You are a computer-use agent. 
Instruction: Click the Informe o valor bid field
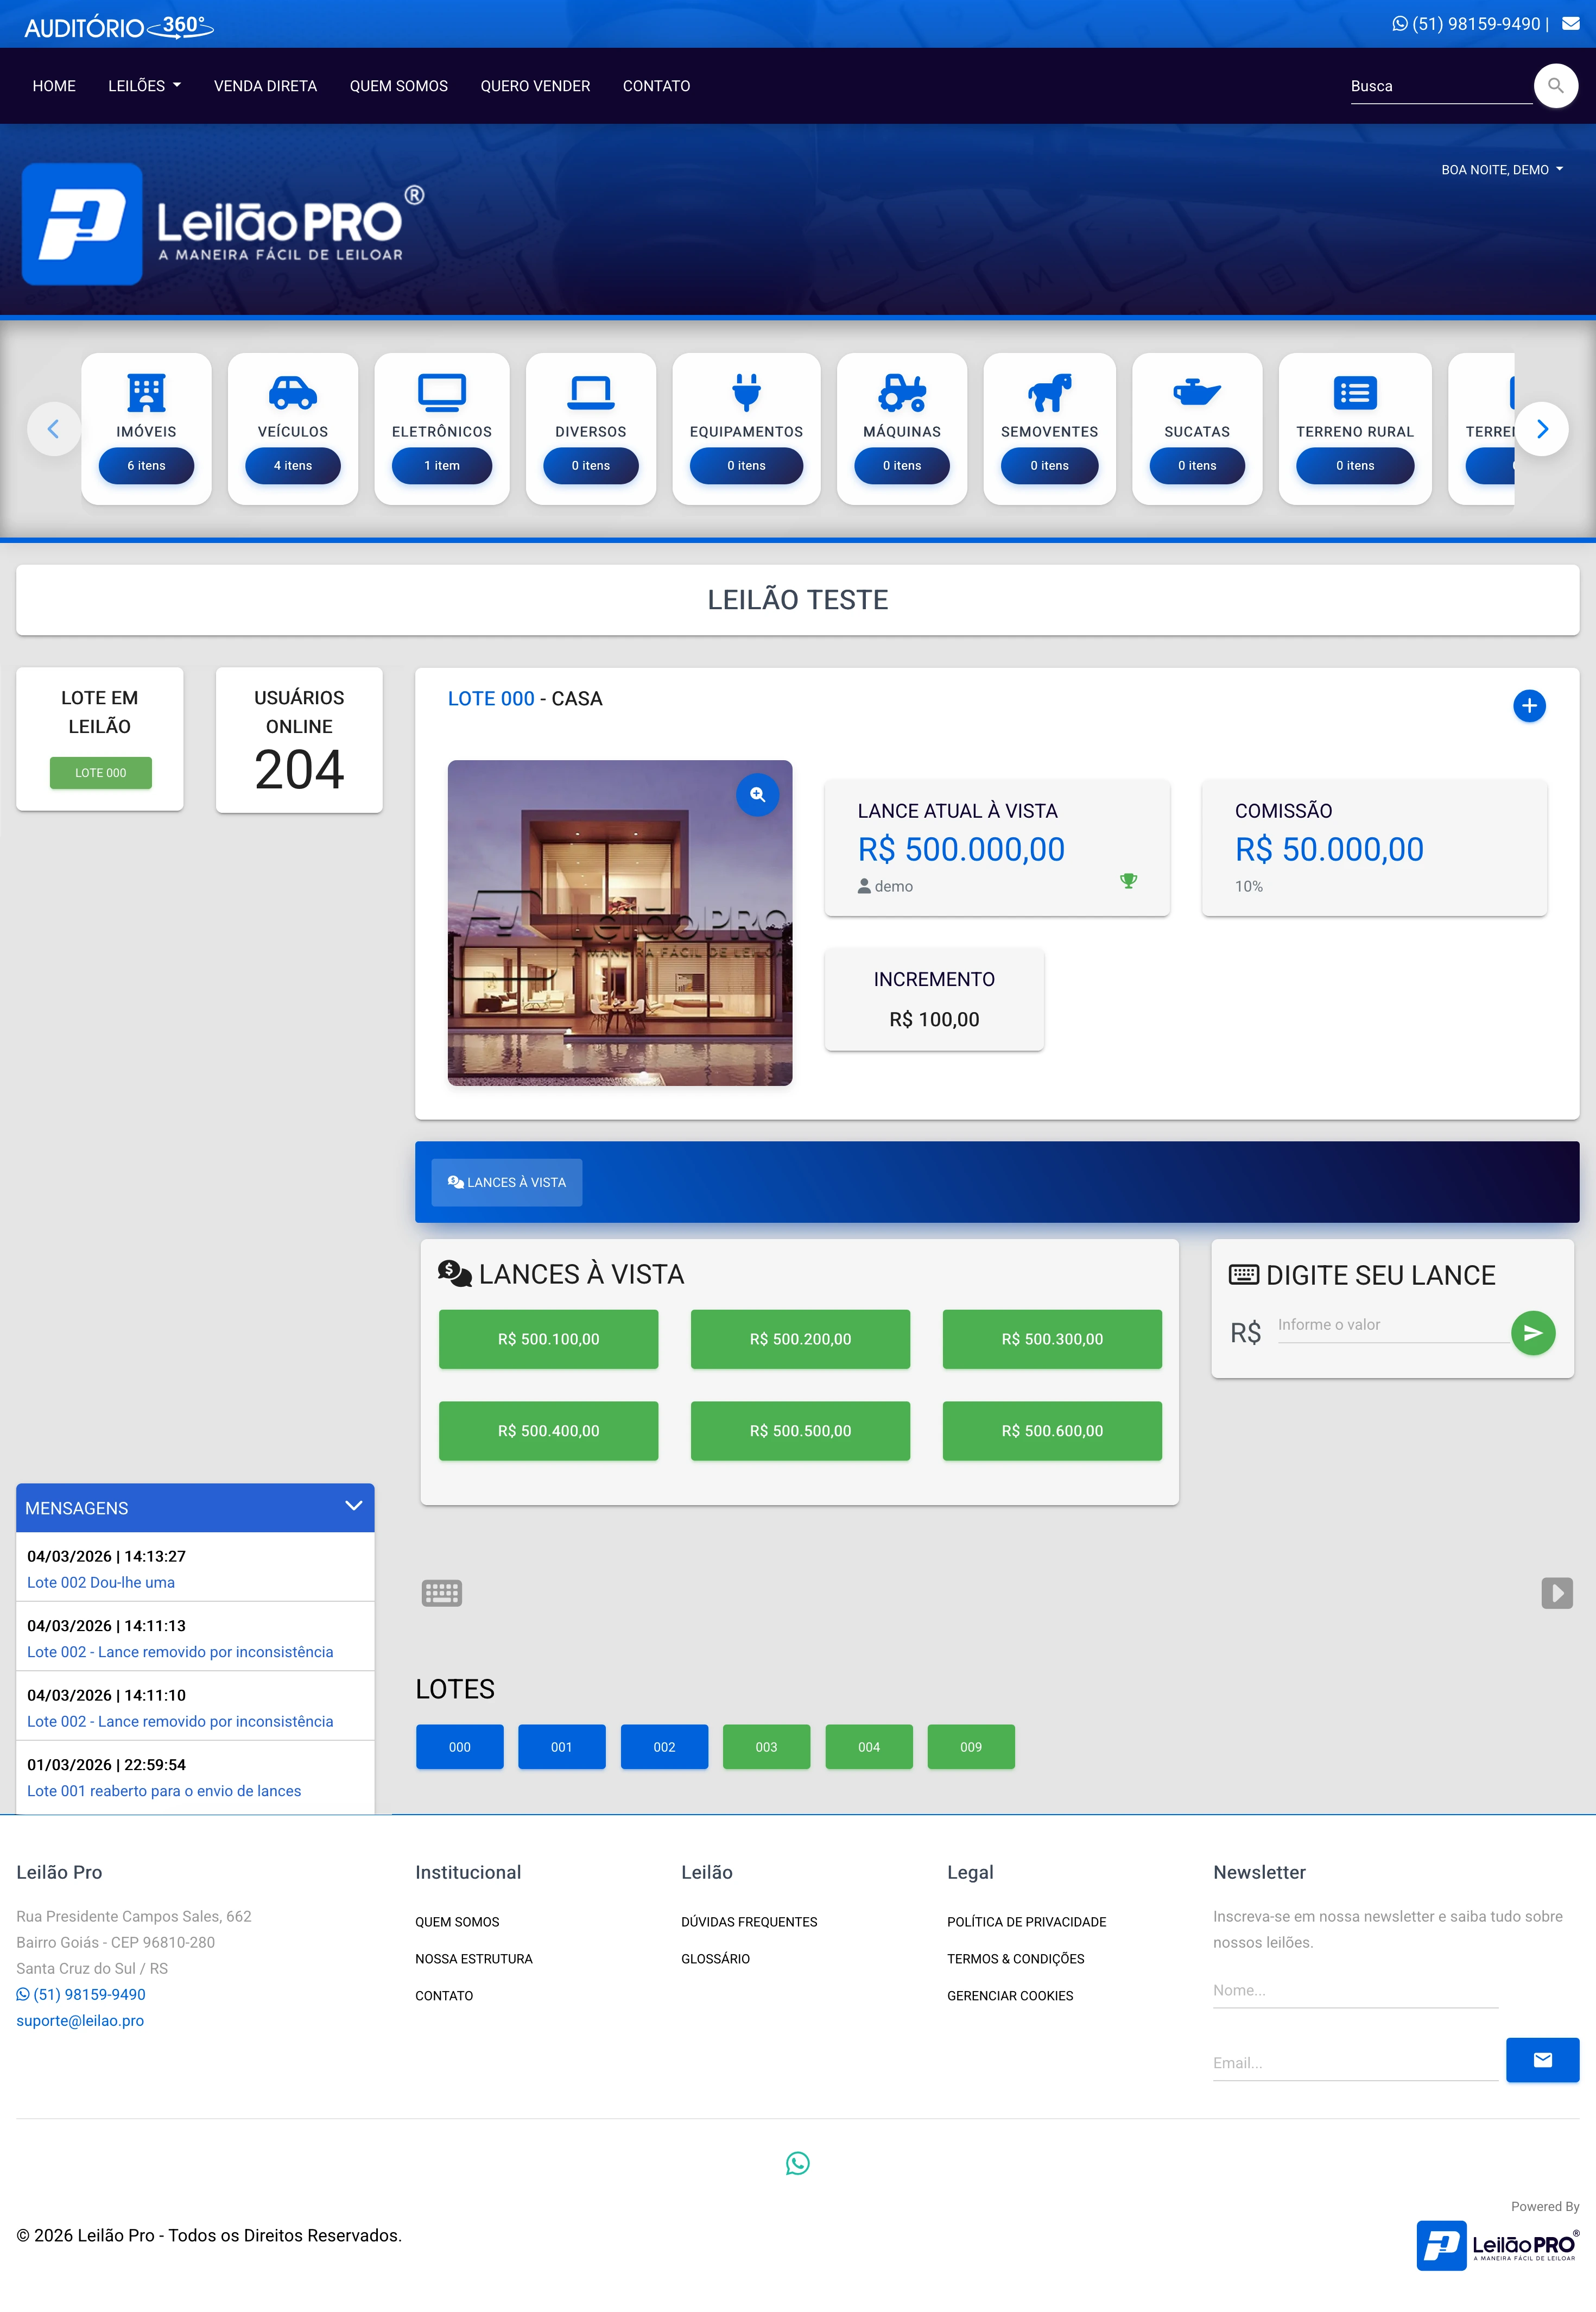coord(1391,1325)
